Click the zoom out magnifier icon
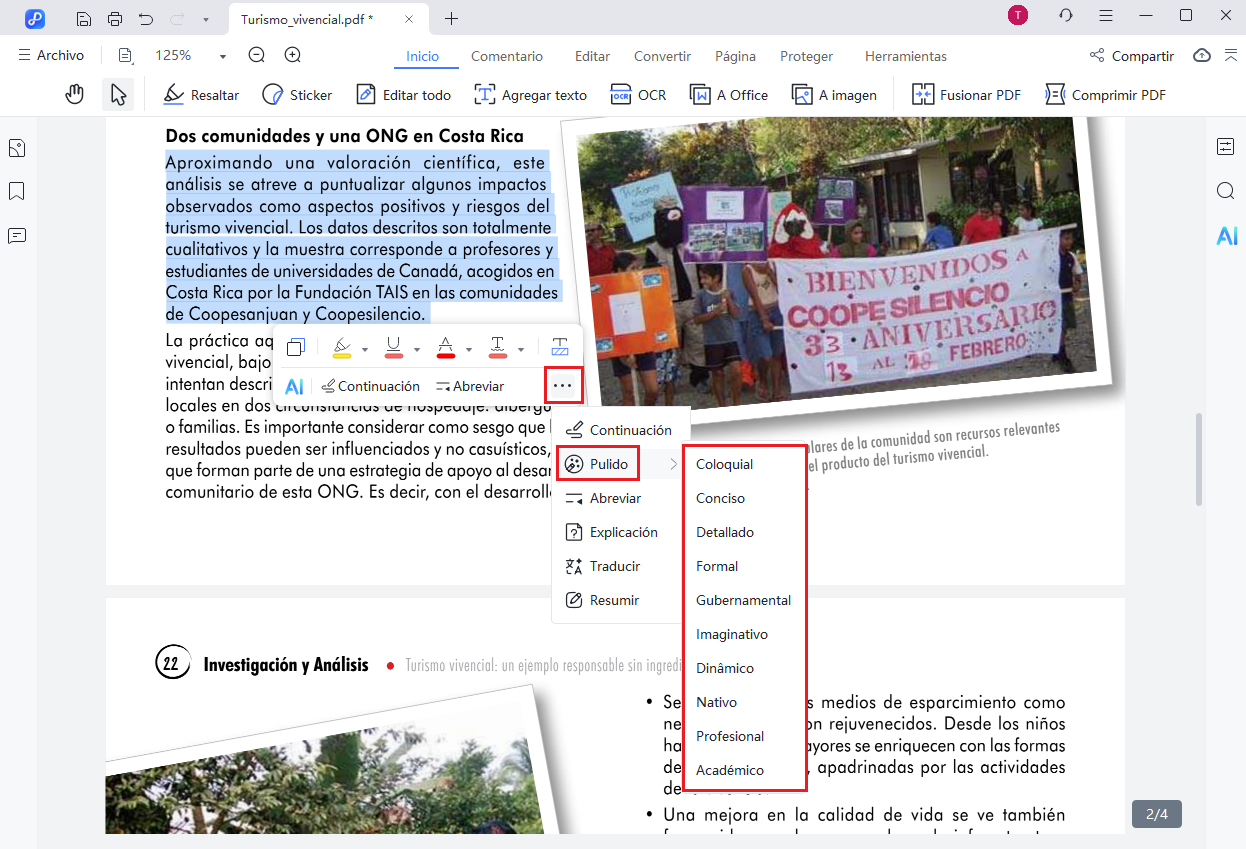This screenshot has height=849, width=1246. coord(257,56)
